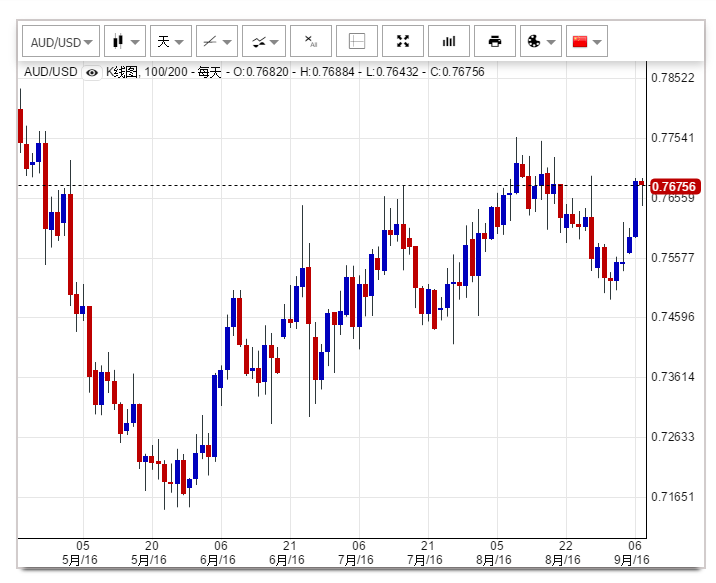Click the 21 7月/16 date label
This screenshot has width=716, height=583.
click(425, 552)
